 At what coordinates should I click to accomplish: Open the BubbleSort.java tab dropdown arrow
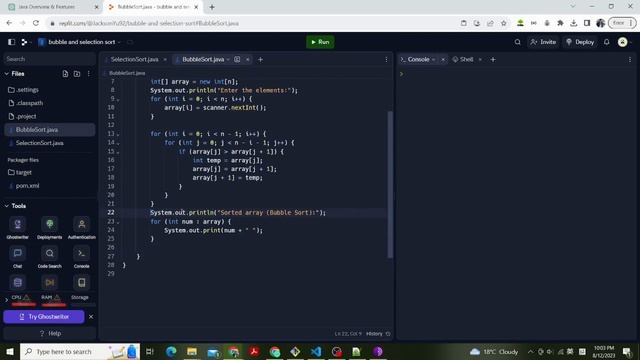pyautogui.click(x=228, y=60)
